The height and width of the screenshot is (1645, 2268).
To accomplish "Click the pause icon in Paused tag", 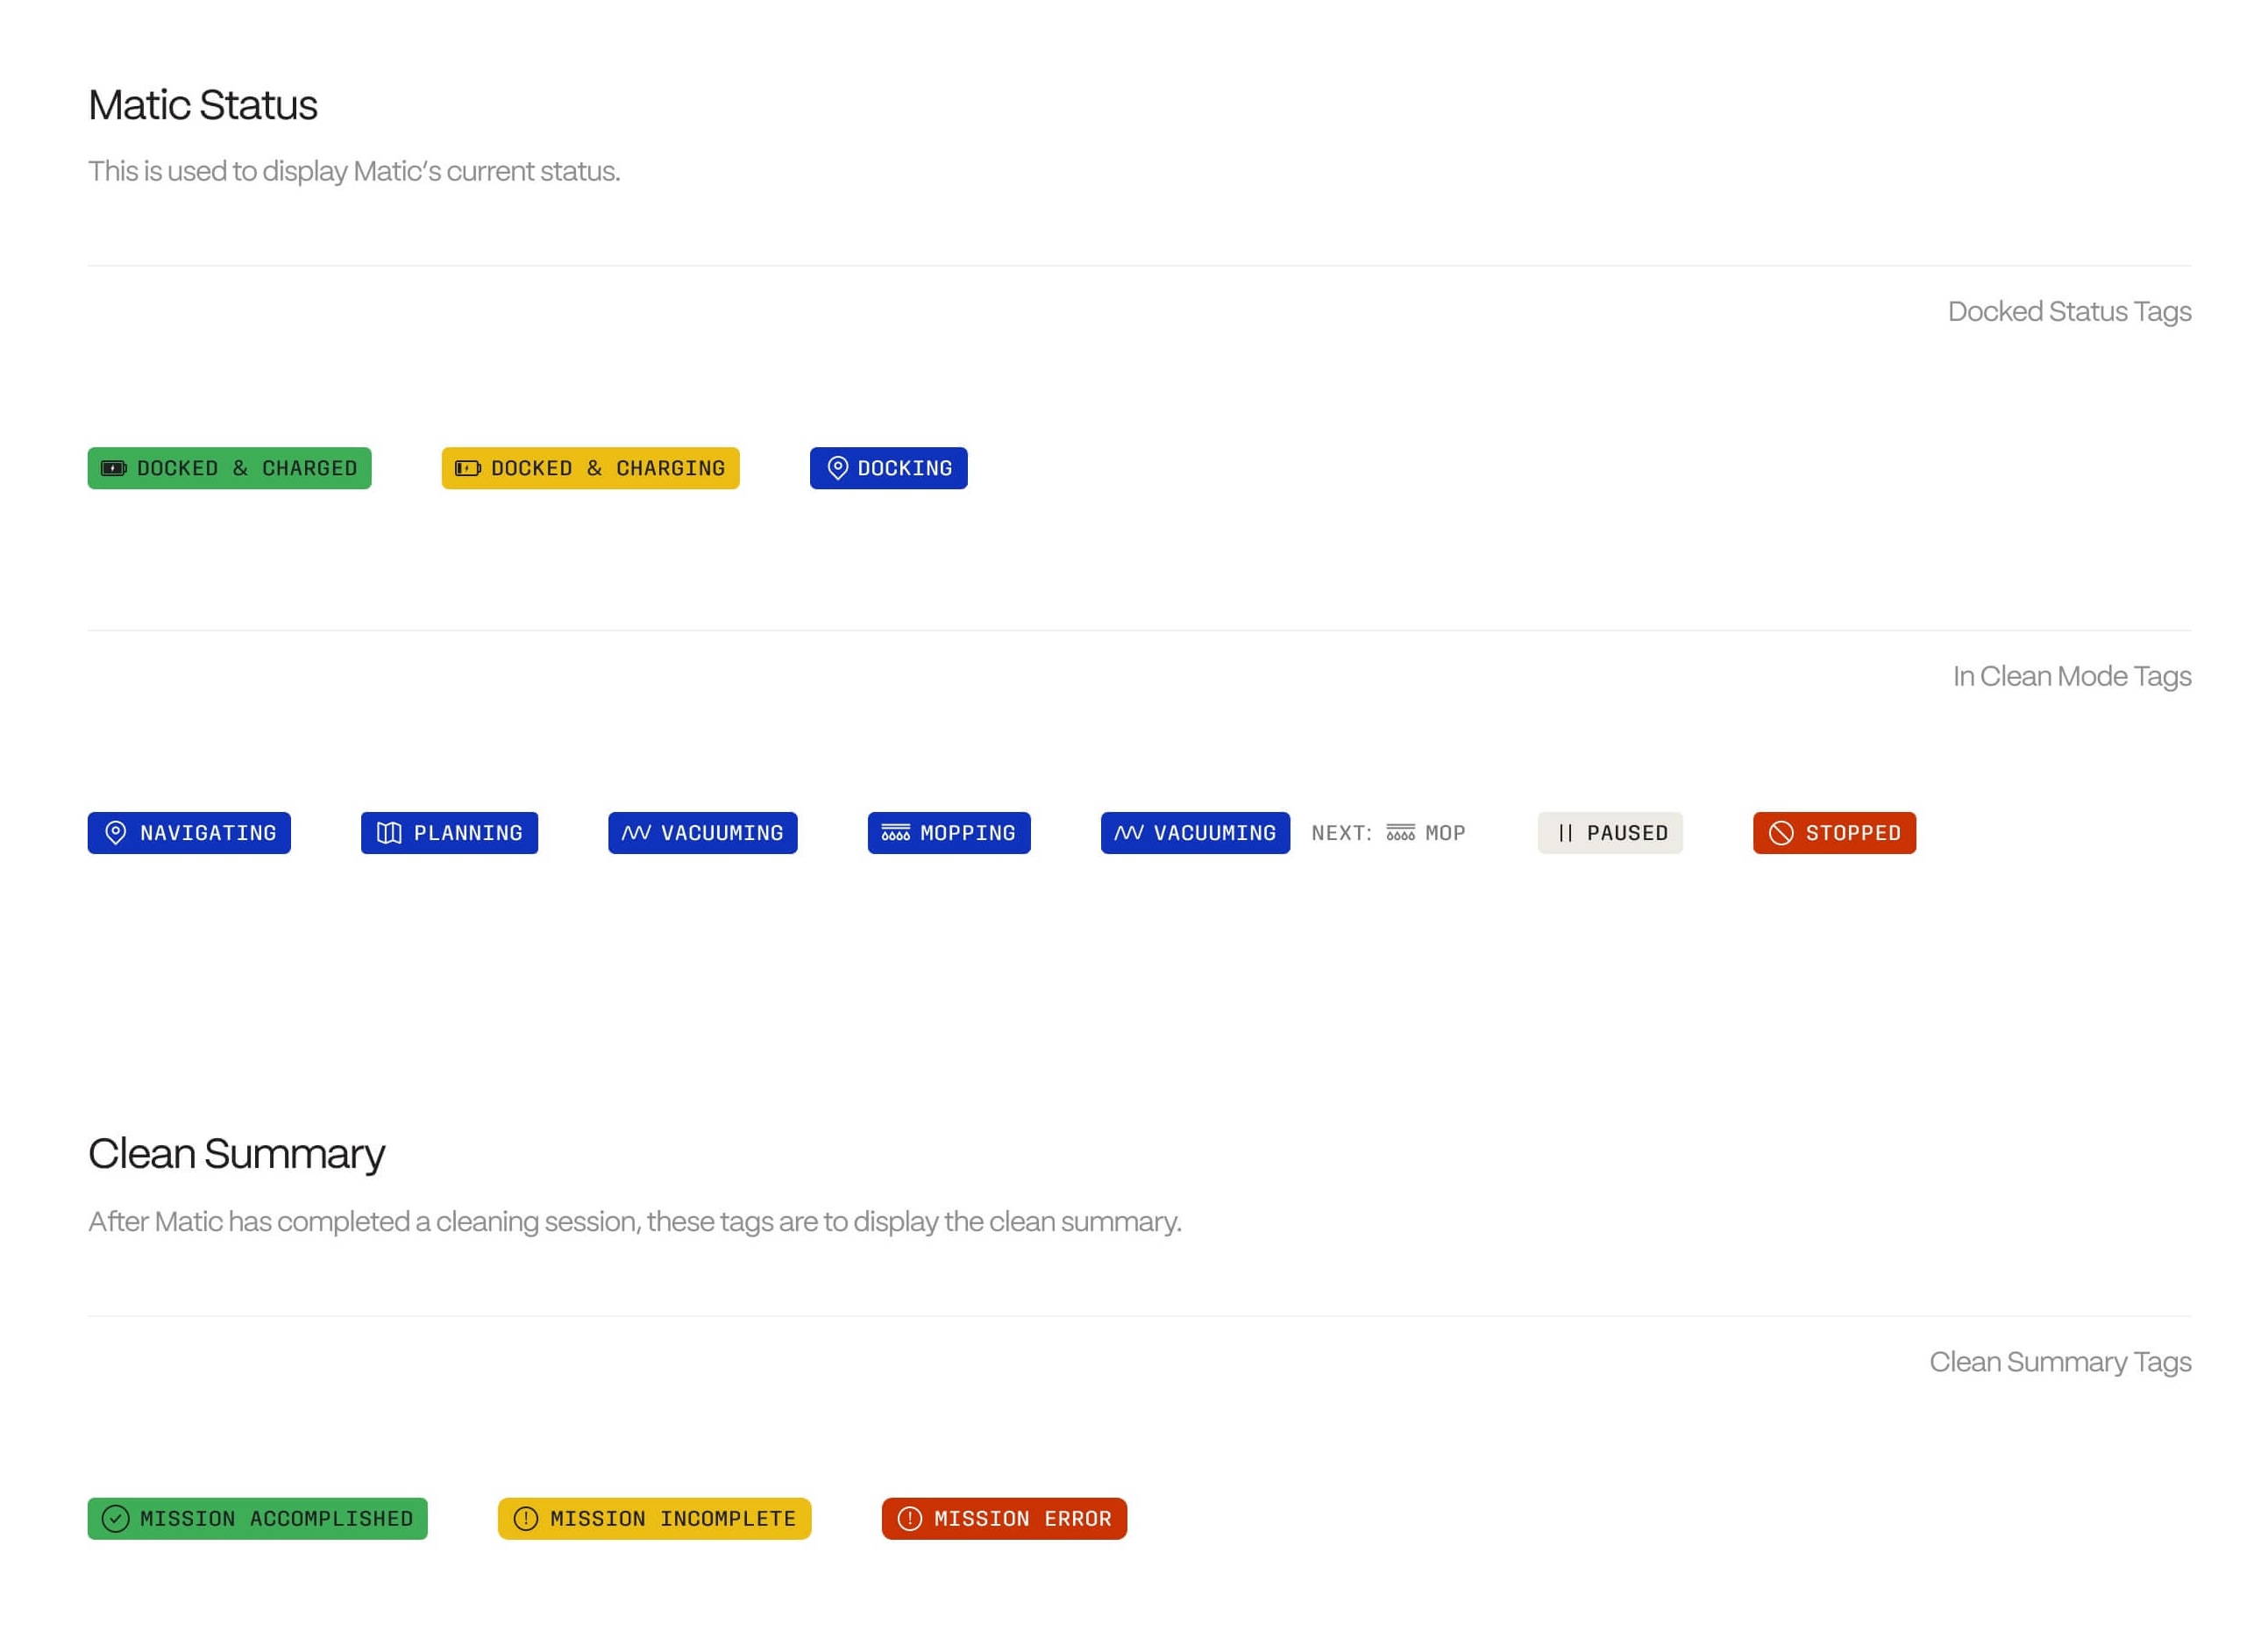I will click(1566, 833).
